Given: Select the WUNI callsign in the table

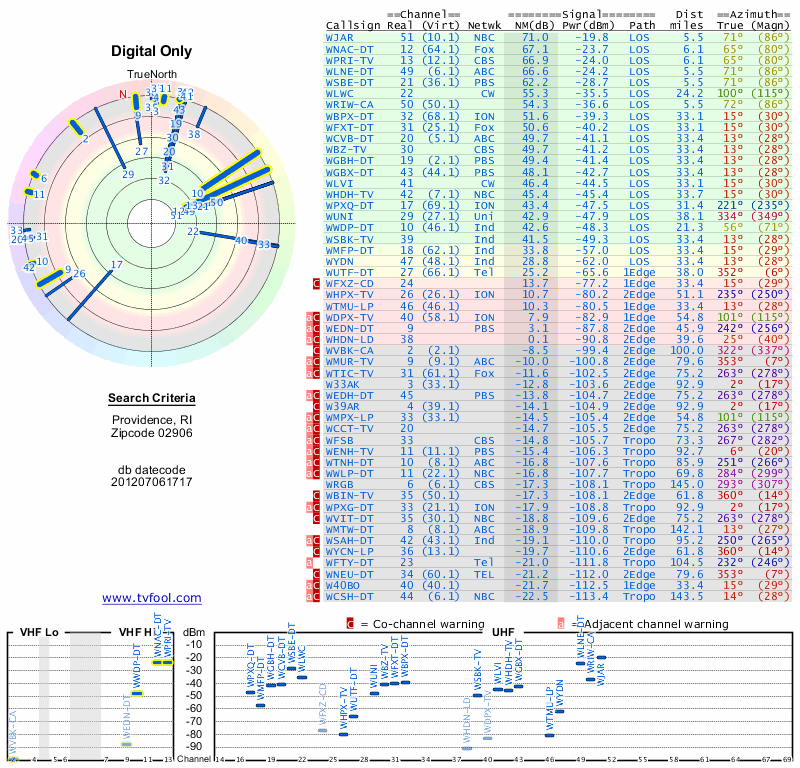Looking at the screenshot, I should tap(340, 217).
